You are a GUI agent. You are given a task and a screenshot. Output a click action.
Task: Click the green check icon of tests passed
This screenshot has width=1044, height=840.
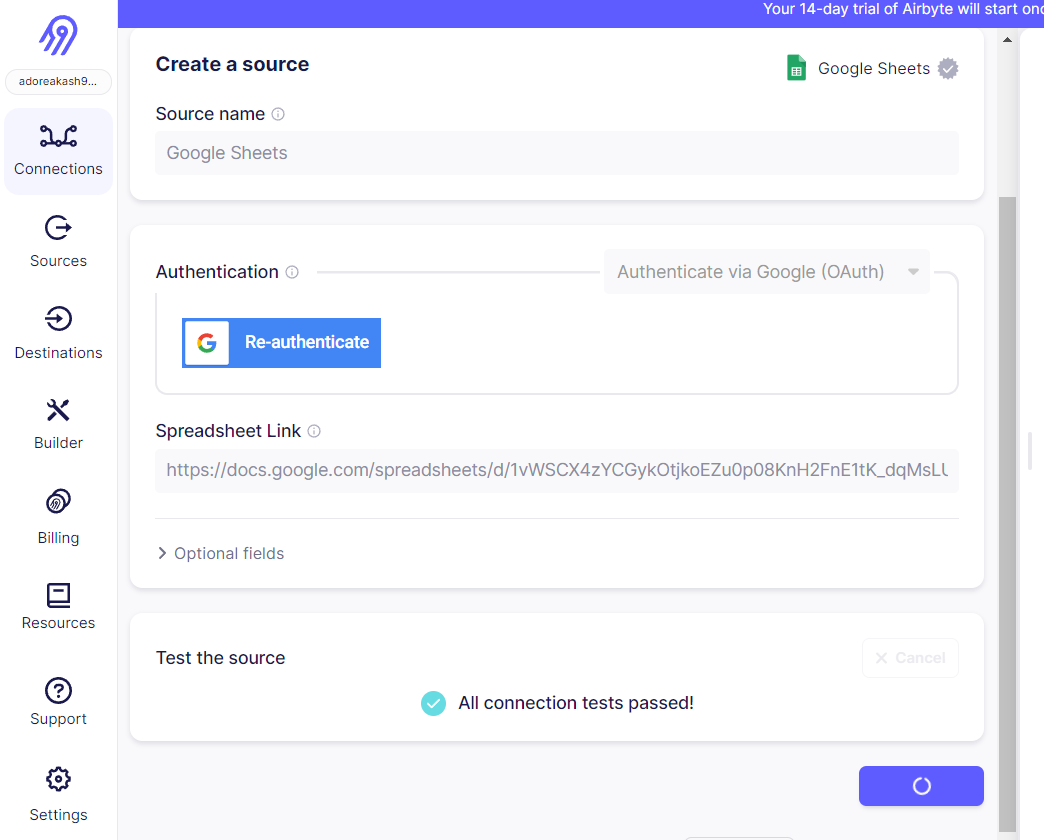[x=433, y=704]
